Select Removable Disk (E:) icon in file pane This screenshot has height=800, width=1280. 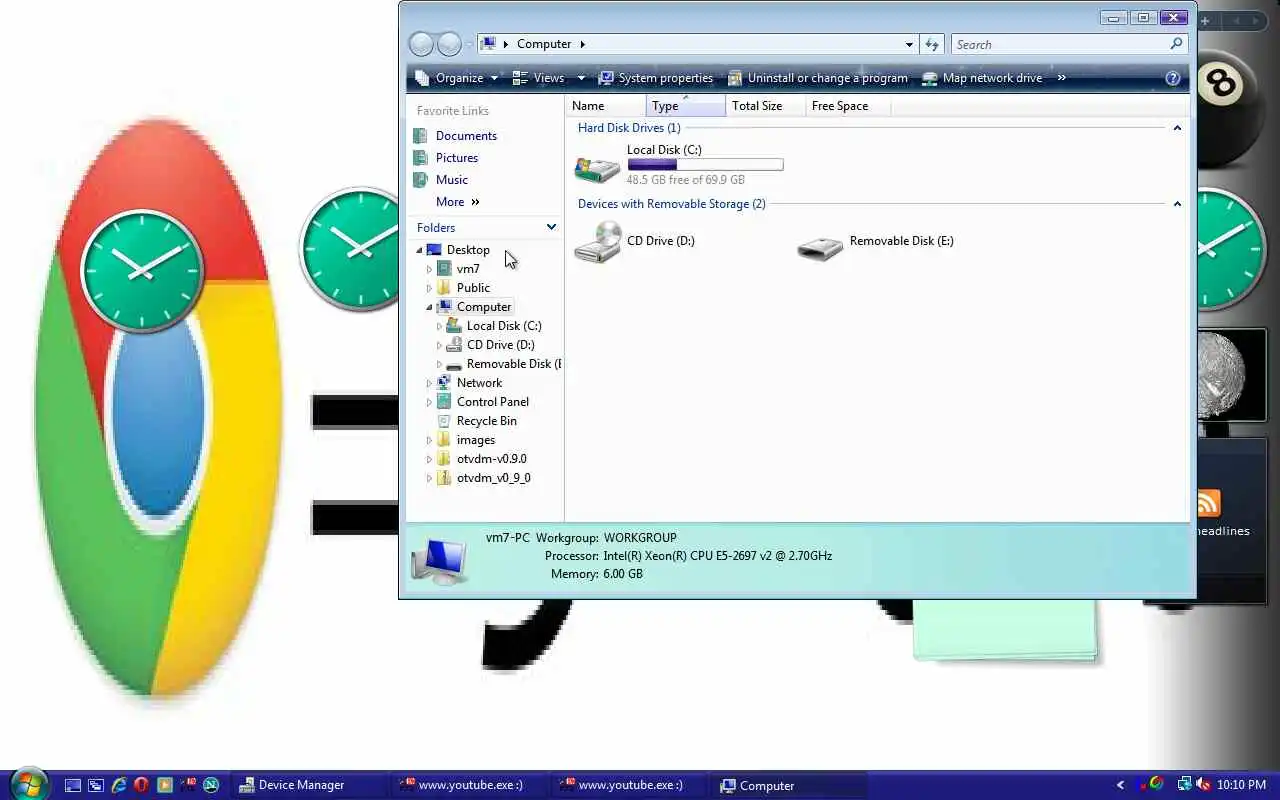click(820, 247)
